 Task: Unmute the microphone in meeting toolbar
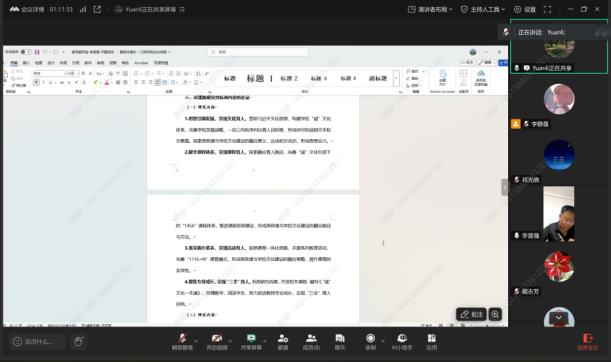click(x=182, y=342)
